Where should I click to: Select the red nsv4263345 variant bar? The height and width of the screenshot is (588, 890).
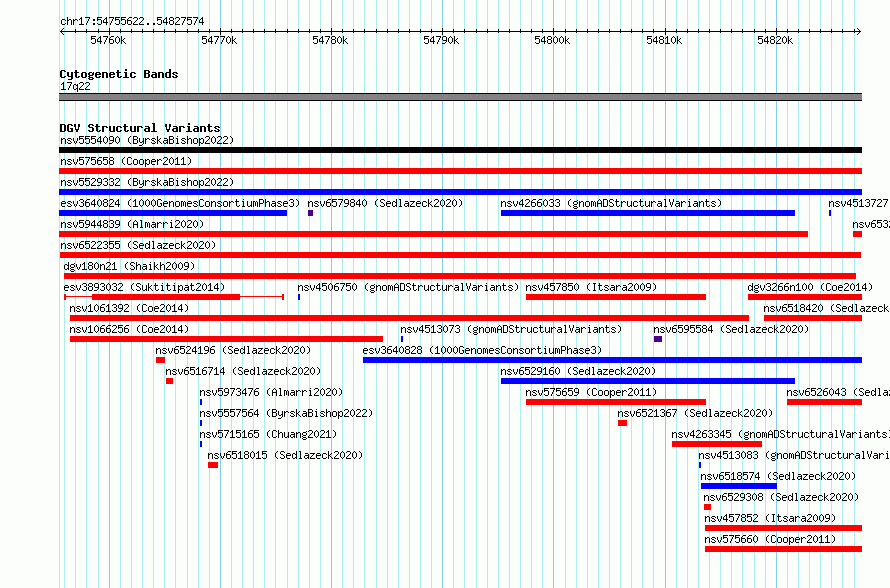pos(717,444)
